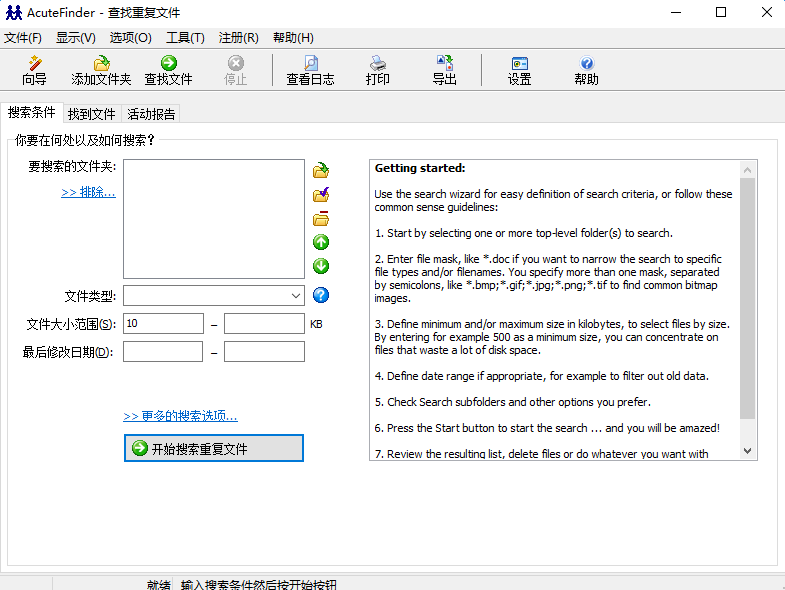Viewport: 785px width, 590px height.
Task: Click the folder icon with purple checkmark
Action: tap(321, 195)
